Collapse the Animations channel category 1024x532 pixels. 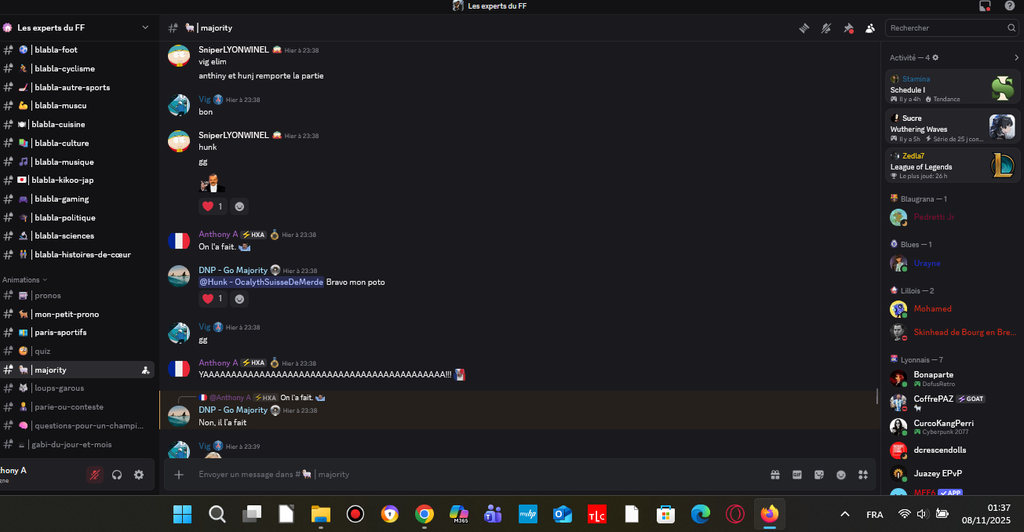24,280
